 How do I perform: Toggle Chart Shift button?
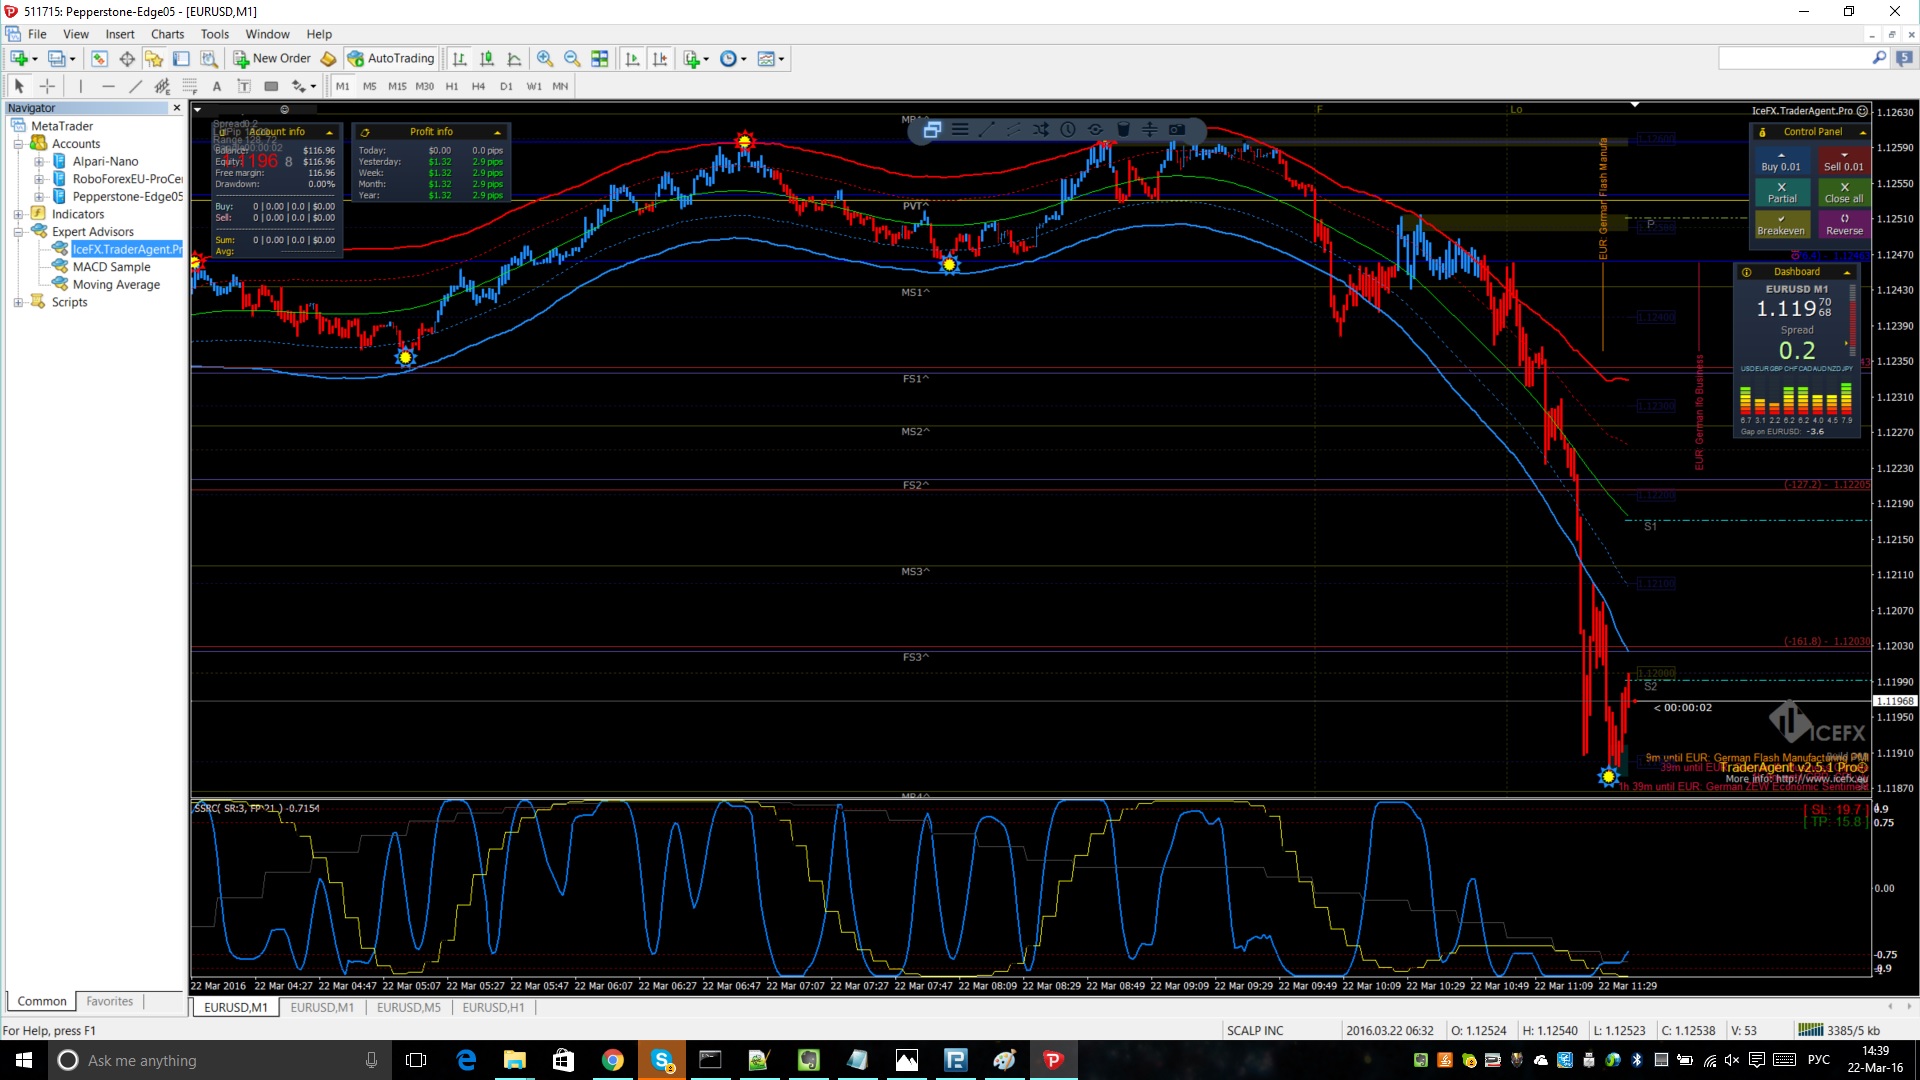pyautogui.click(x=660, y=59)
